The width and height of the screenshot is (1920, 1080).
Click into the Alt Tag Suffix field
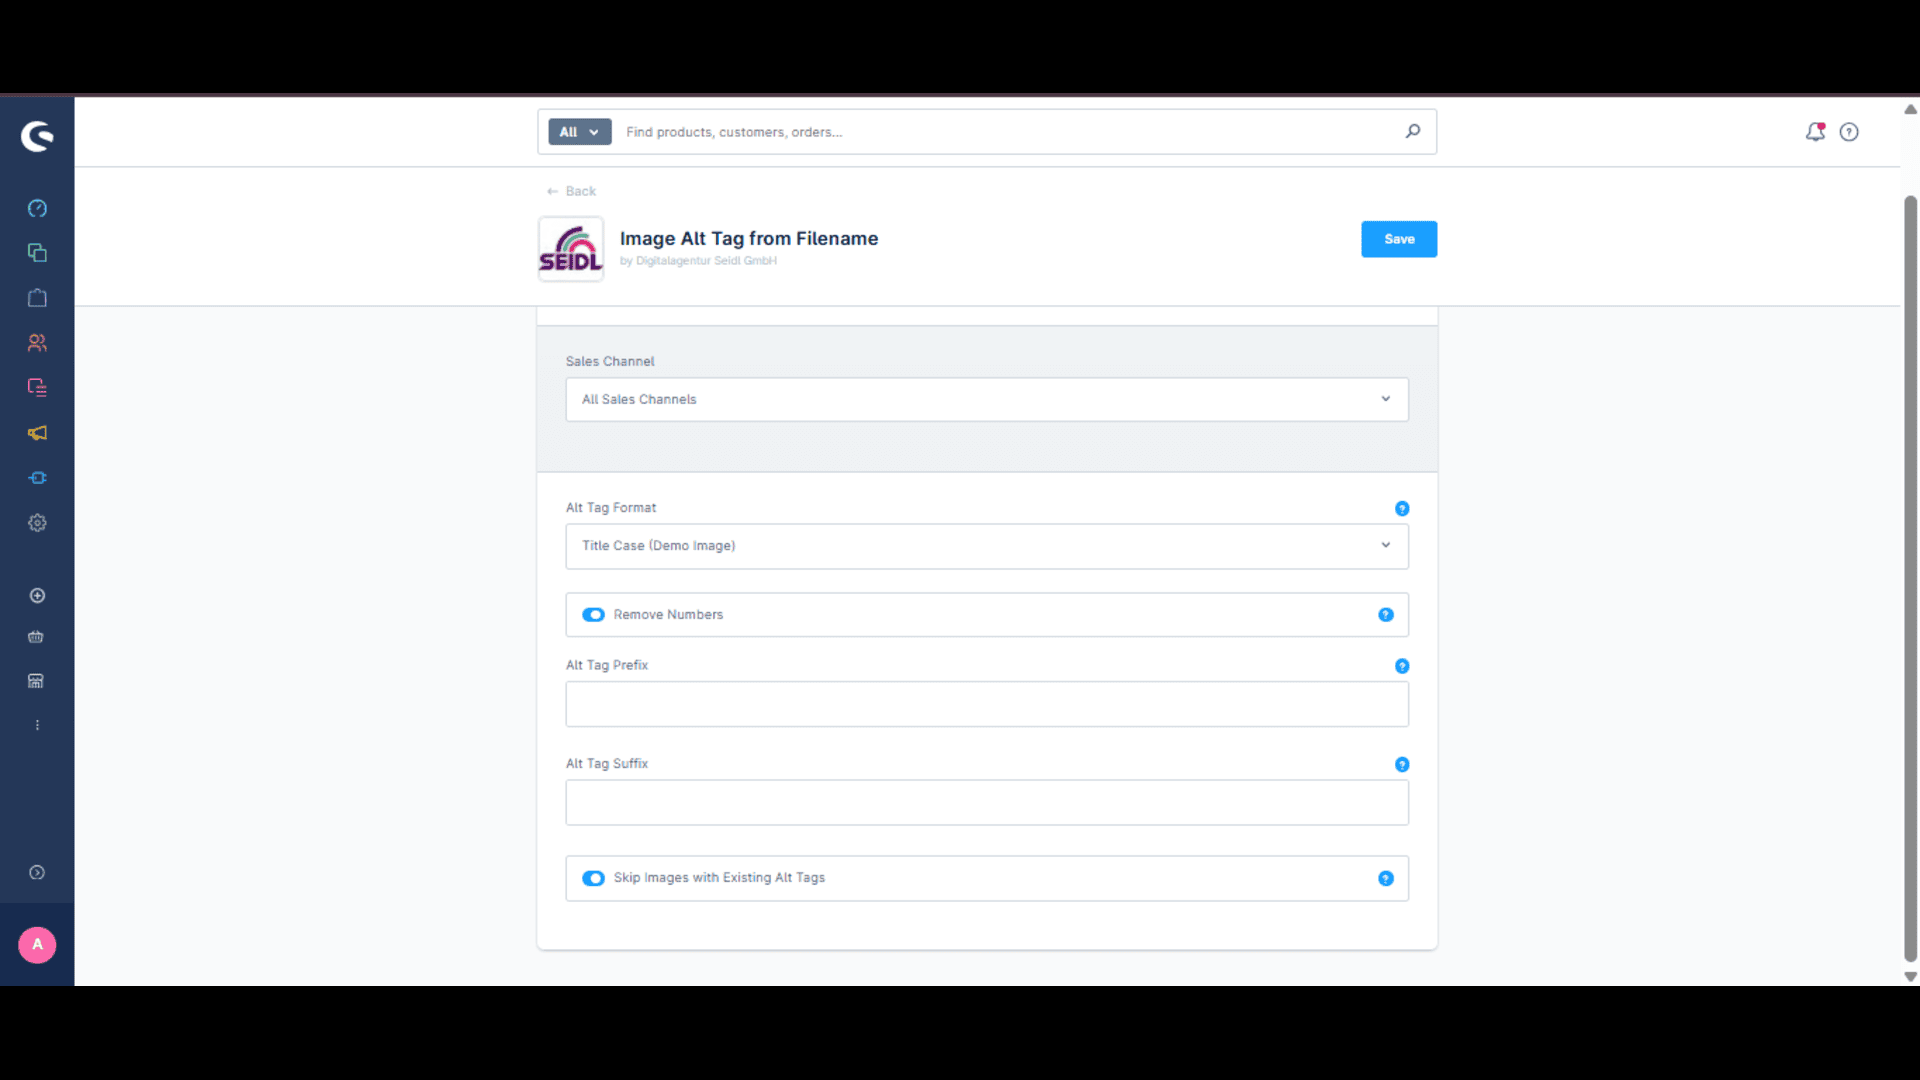987,803
